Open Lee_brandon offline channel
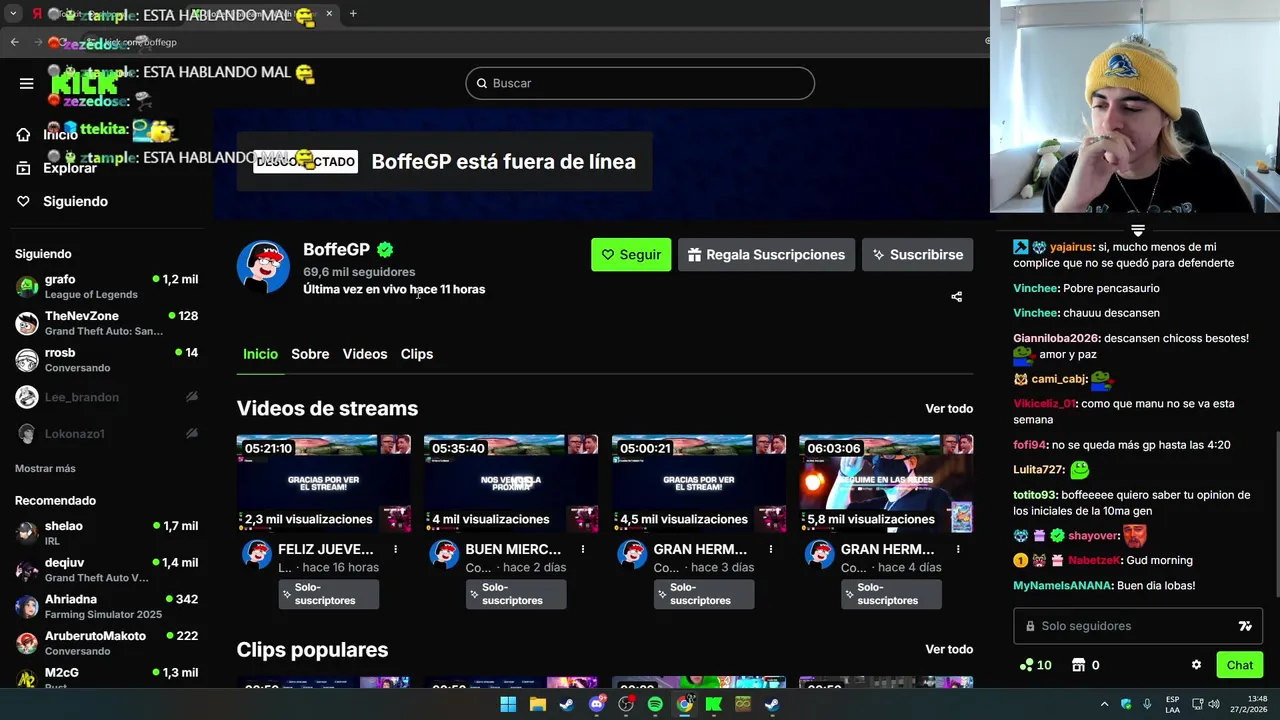 (106, 397)
